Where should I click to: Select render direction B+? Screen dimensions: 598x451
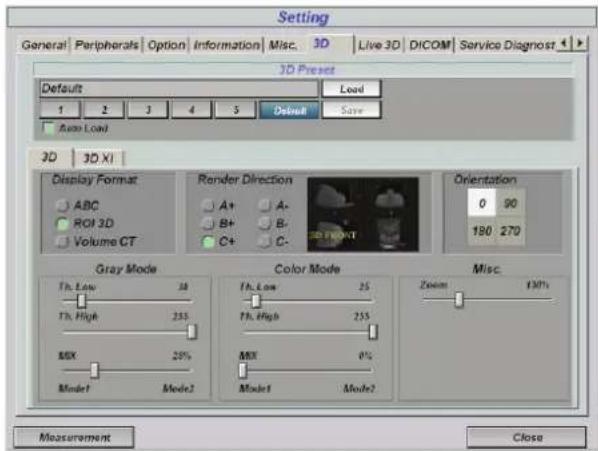pos(208,224)
